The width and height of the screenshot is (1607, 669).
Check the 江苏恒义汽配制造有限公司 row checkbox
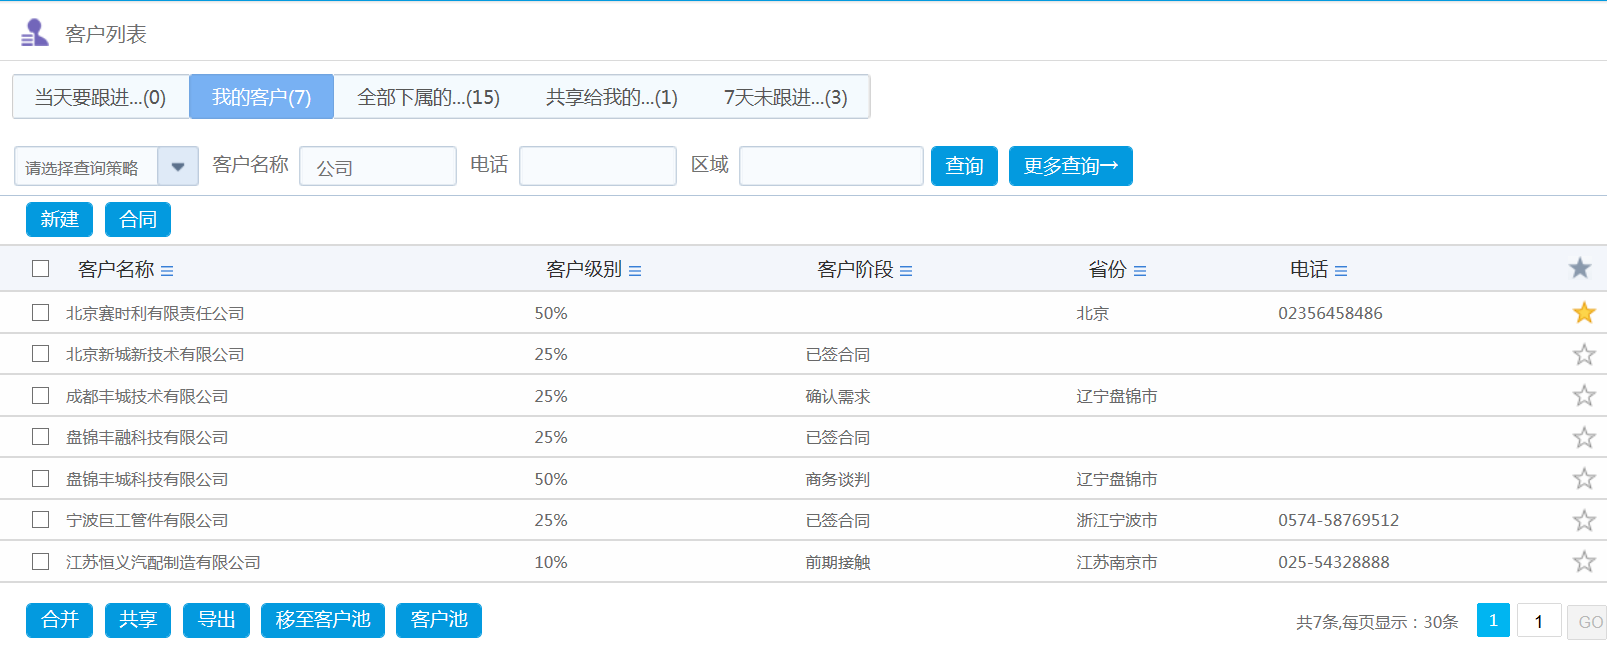40,561
